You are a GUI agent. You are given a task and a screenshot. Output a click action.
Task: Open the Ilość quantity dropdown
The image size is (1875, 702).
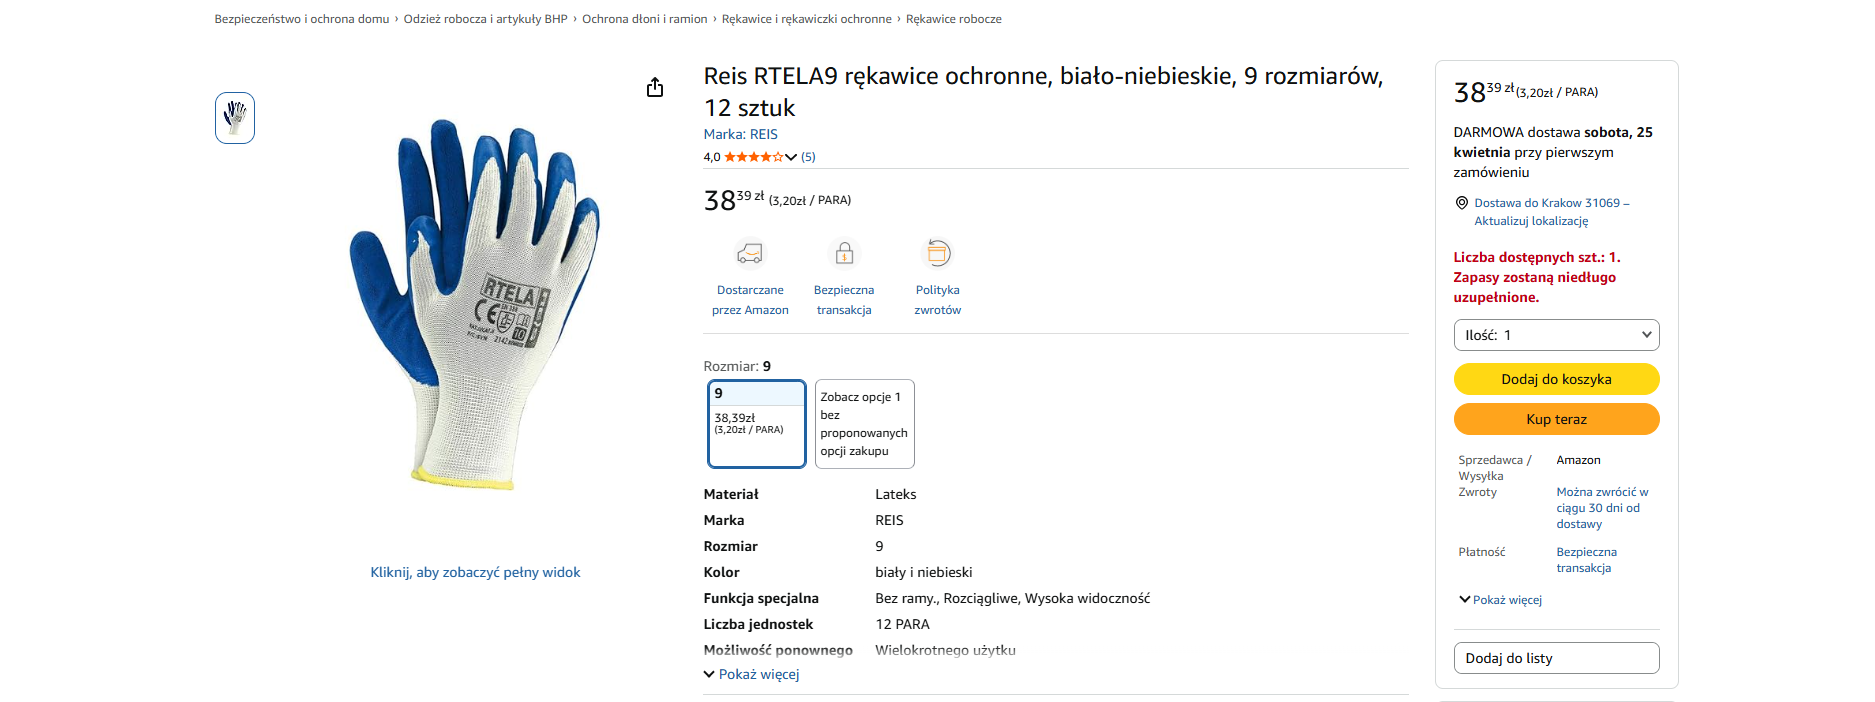tap(1556, 335)
